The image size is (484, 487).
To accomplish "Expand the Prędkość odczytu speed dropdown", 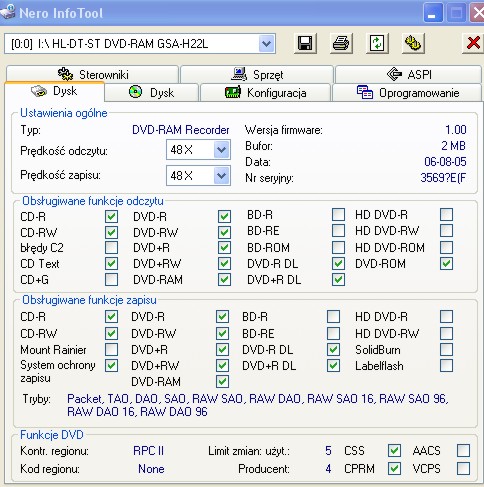I will tap(221, 150).
